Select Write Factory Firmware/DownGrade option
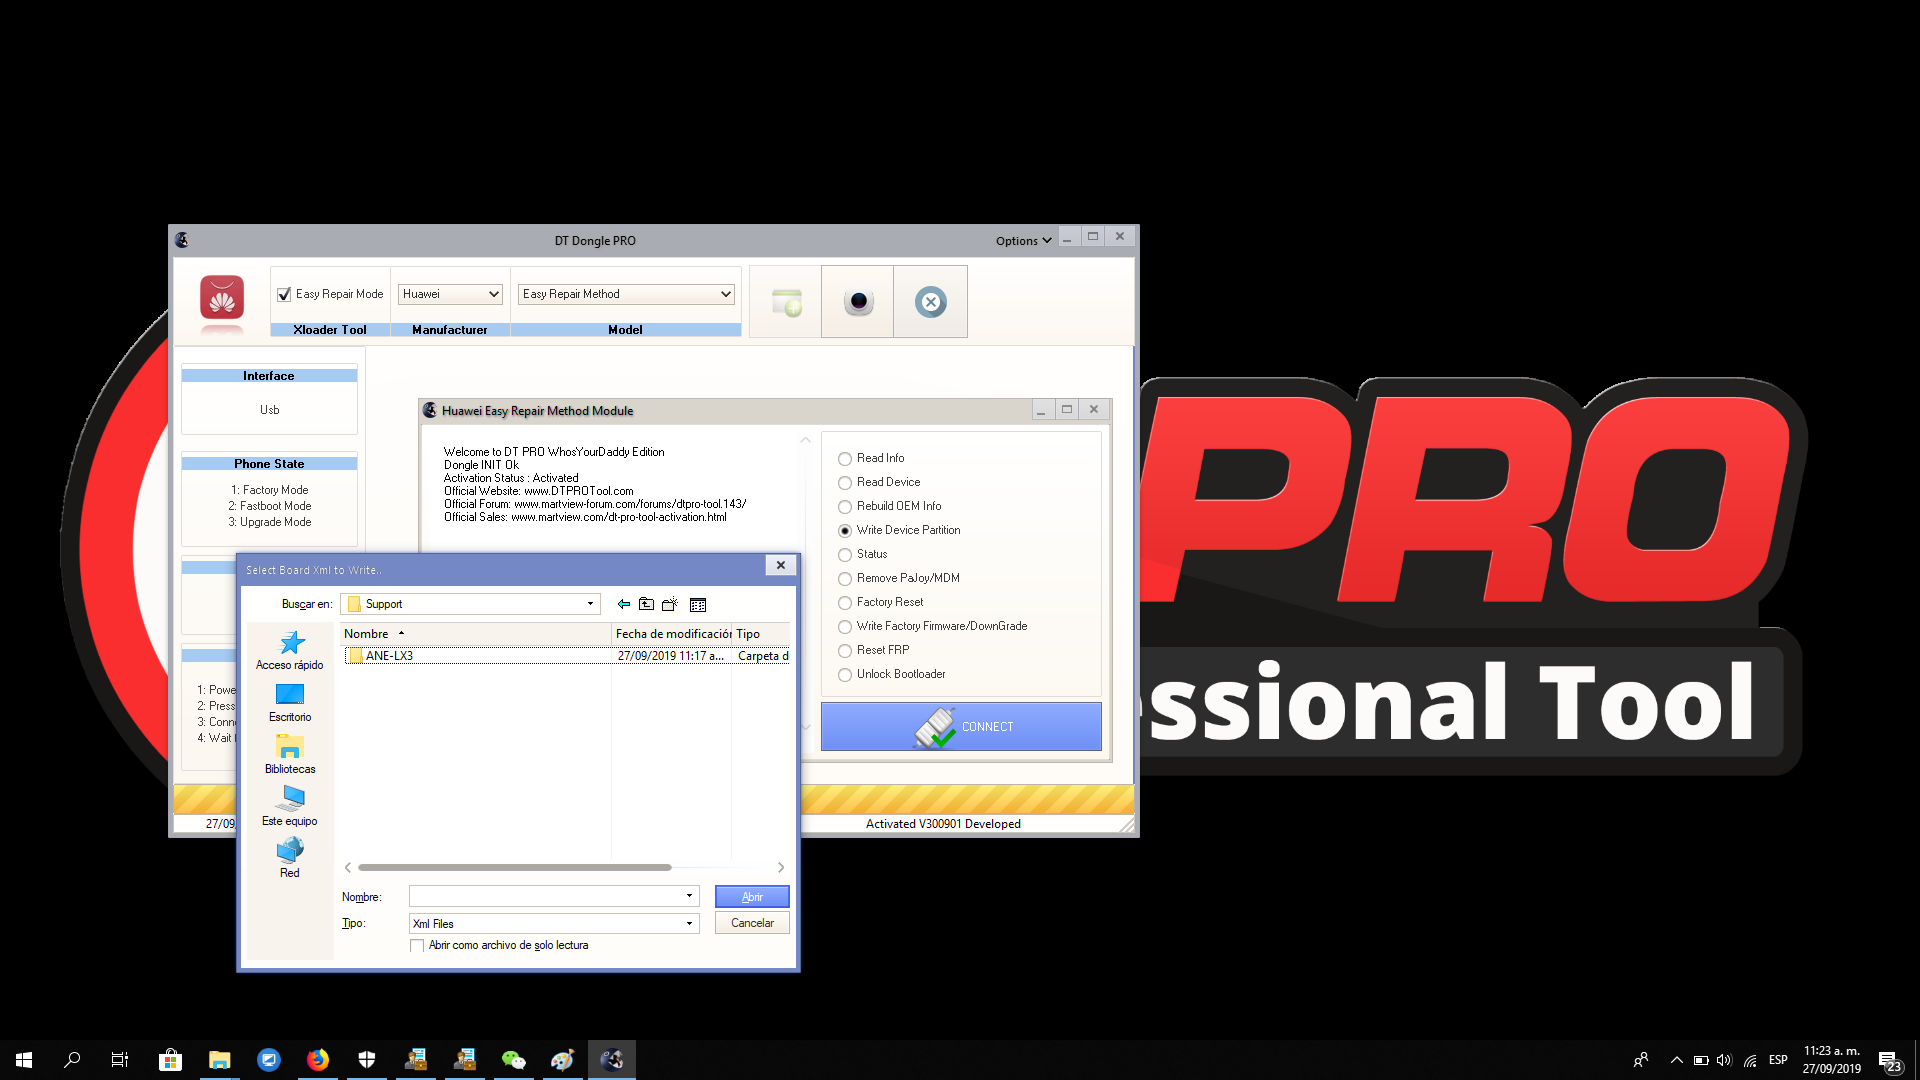This screenshot has height=1080, width=1920. (845, 627)
